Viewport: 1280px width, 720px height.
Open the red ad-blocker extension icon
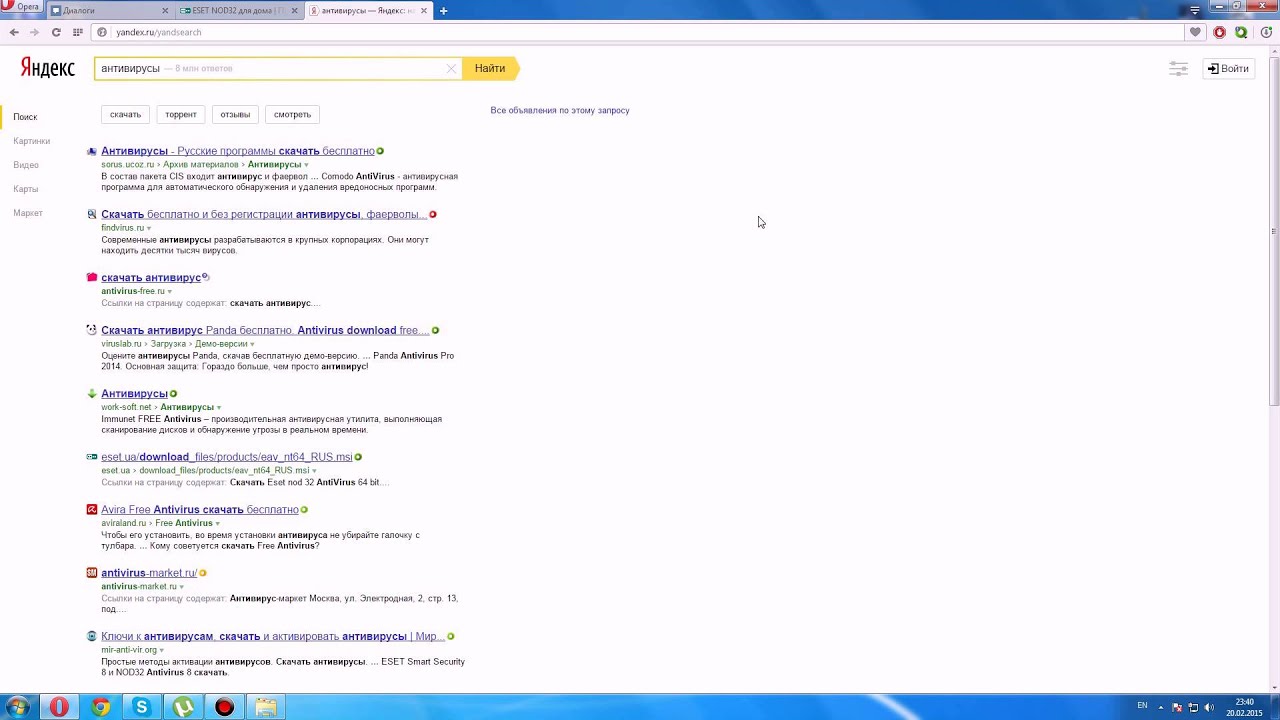point(1219,32)
